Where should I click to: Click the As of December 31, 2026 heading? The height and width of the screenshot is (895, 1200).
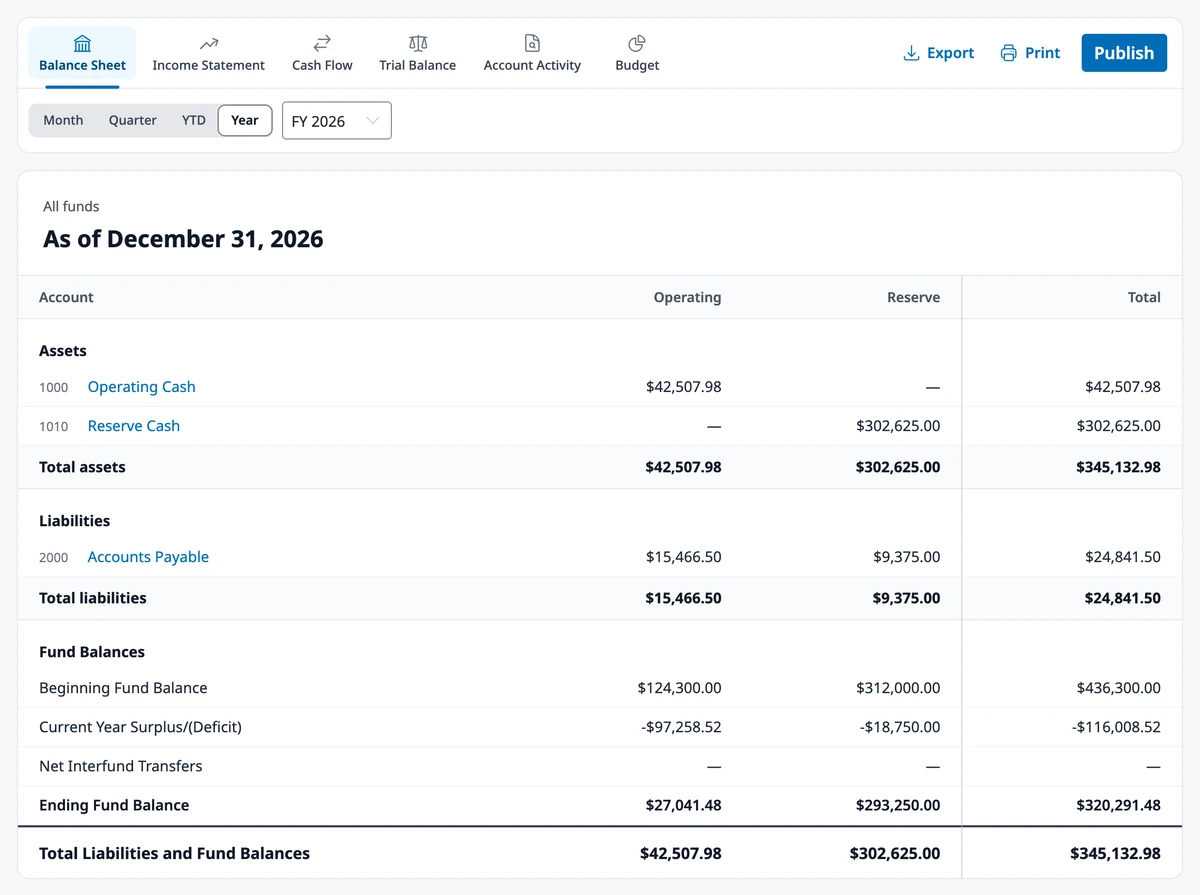pos(183,239)
